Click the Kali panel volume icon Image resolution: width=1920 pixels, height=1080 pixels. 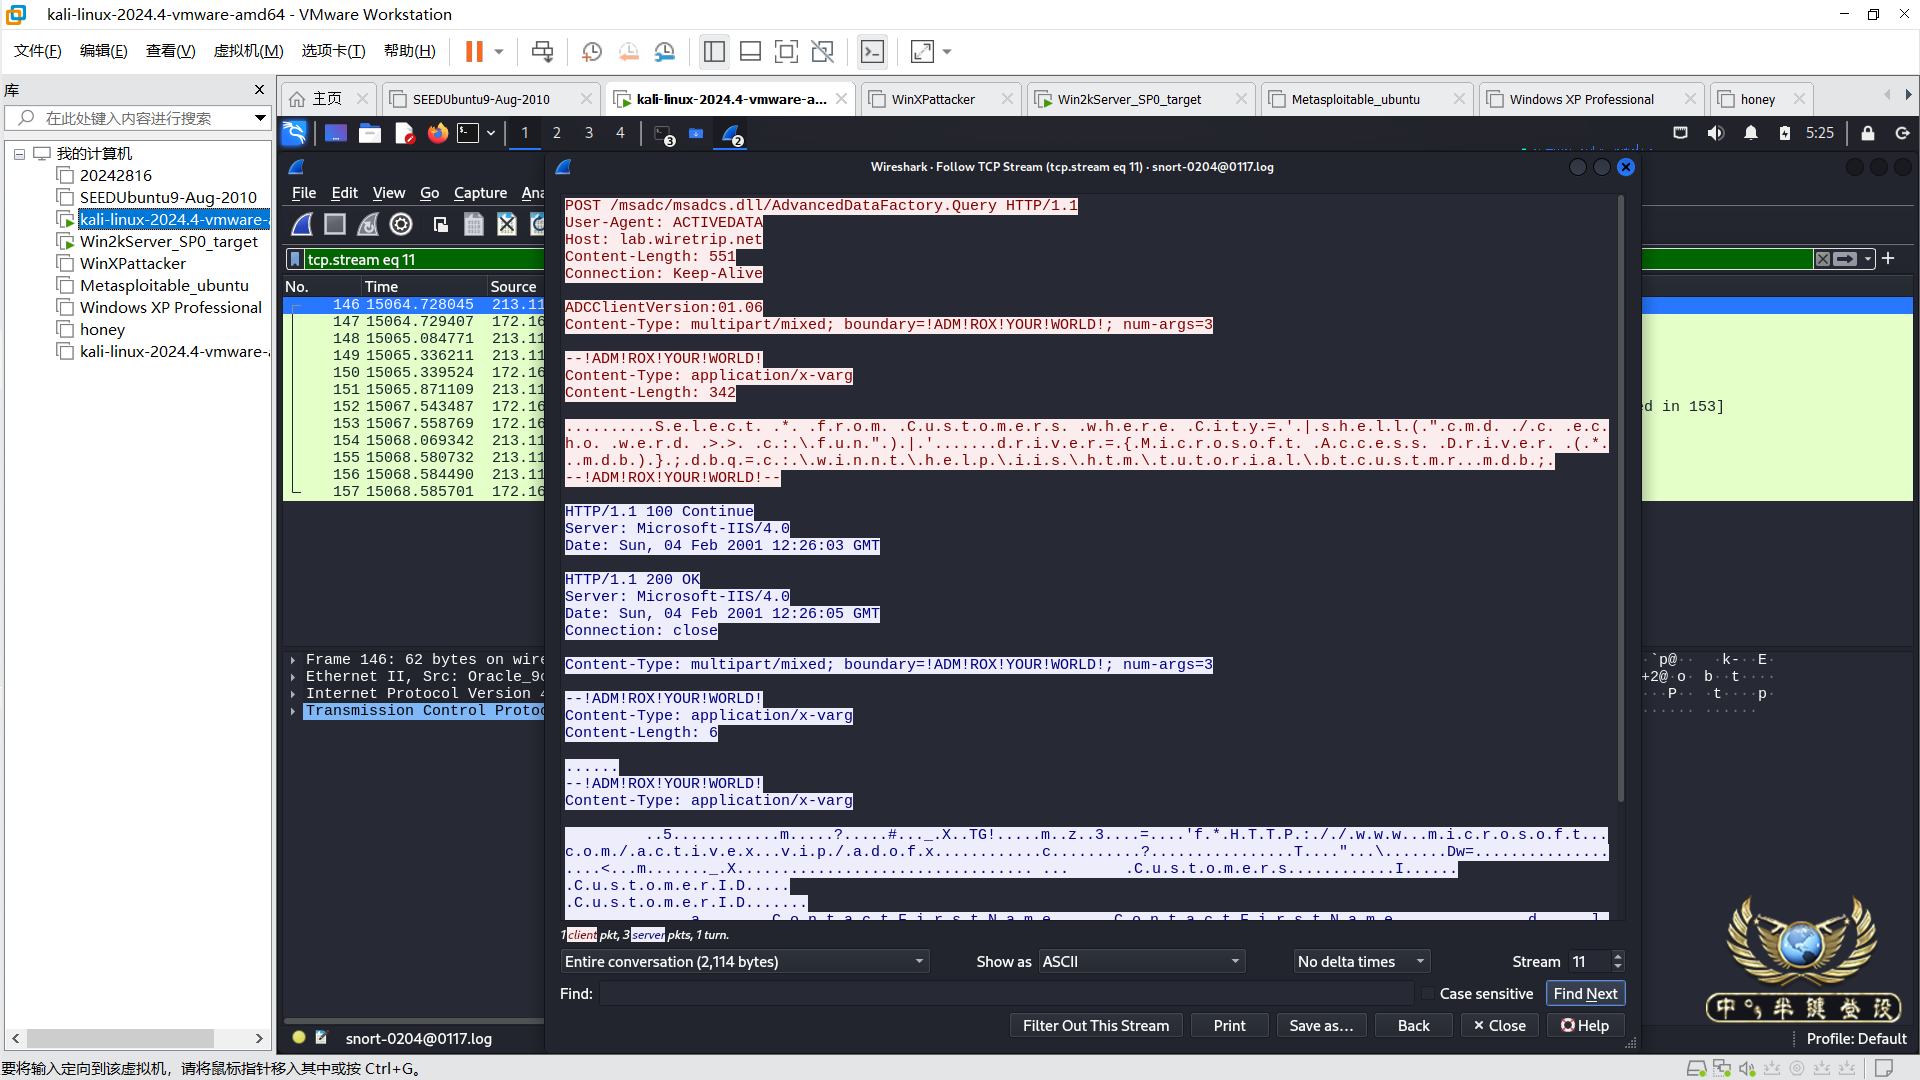coord(1716,133)
